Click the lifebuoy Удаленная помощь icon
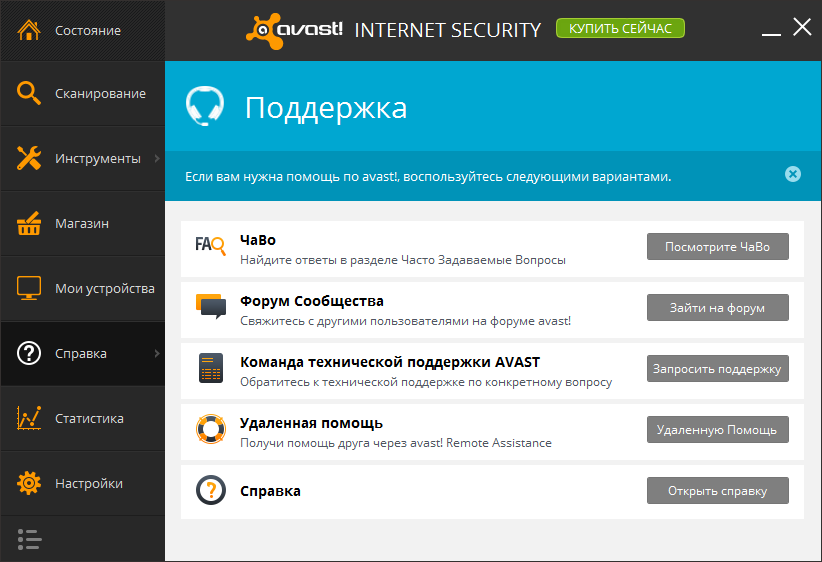The image size is (822, 562). (211, 430)
